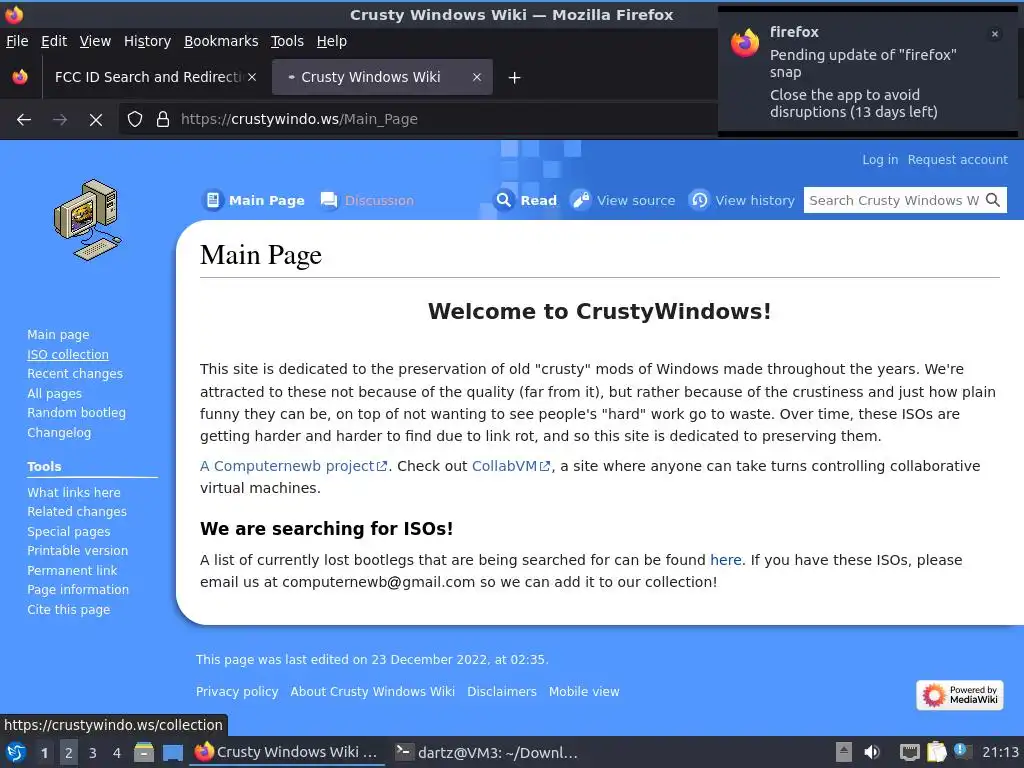Click the View source pencil-lock icon
This screenshot has width=1024, height=768.
coord(580,200)
